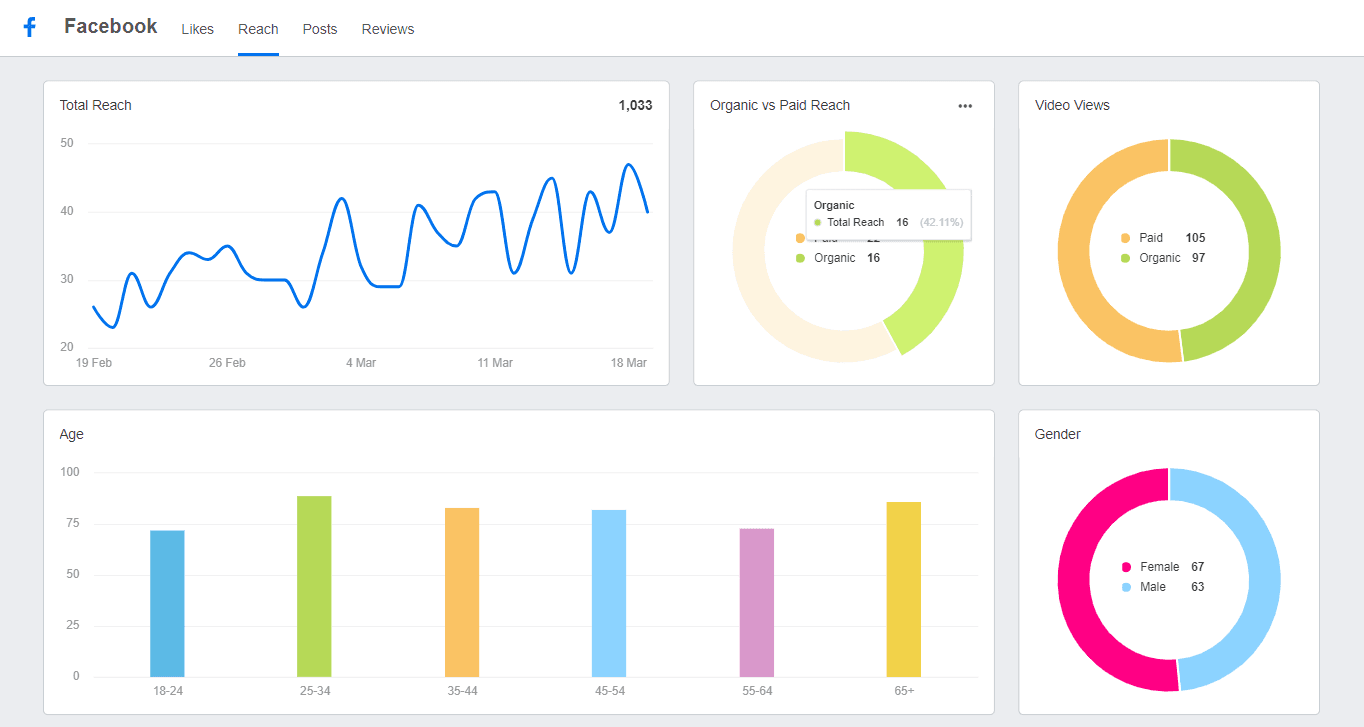Click the Total Reach card title
The width and height of the screenshot is (1364, 727).
coord(95,105)
